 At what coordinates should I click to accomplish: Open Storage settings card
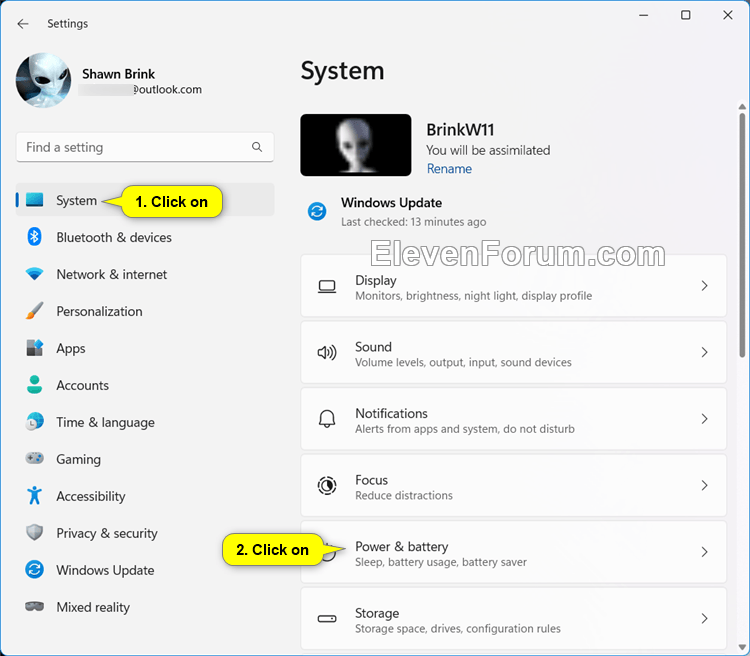point(514,618)
